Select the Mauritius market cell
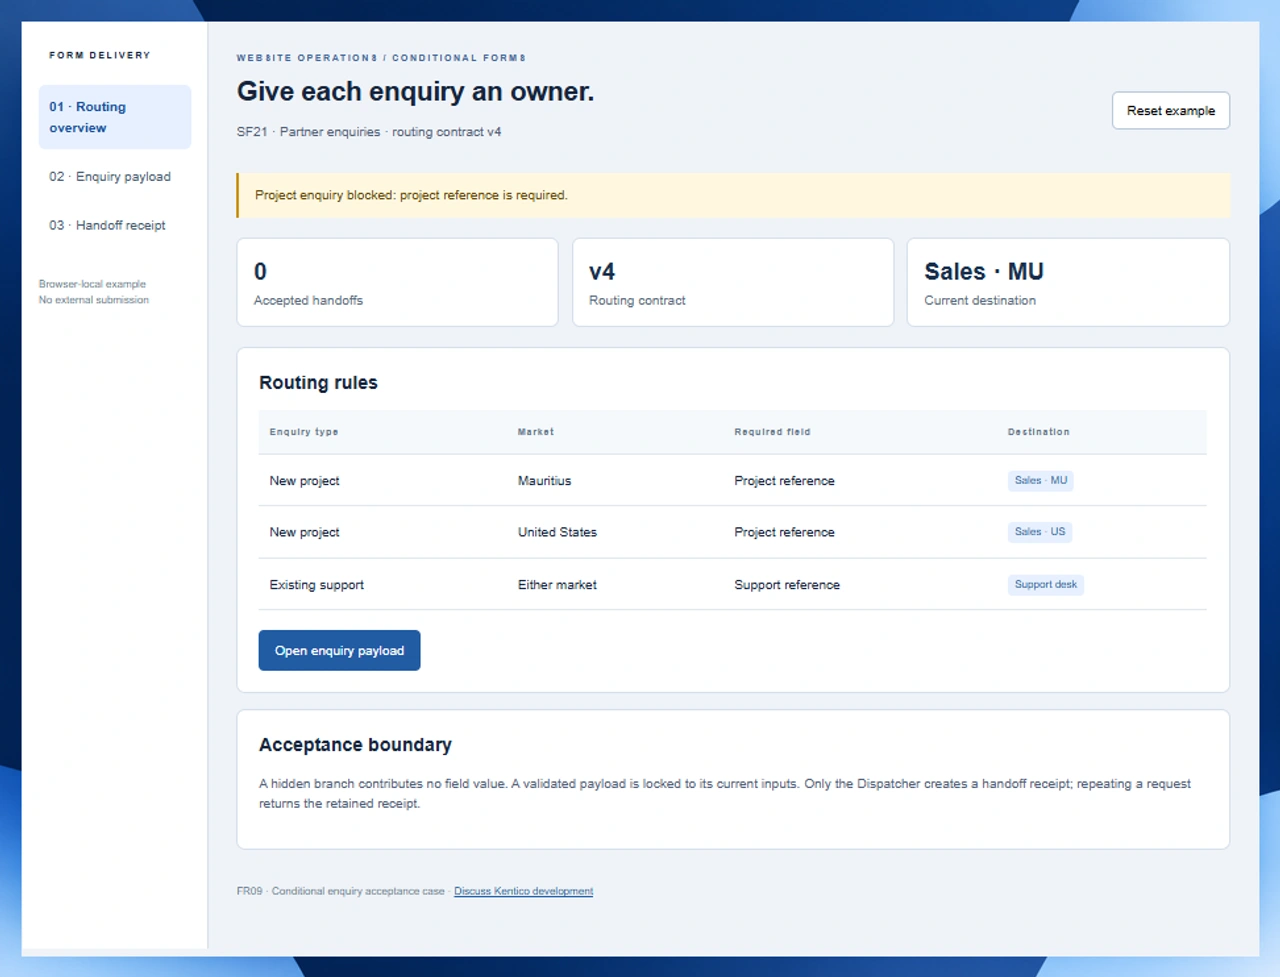Screen dimensions: 1280x977 [544, 481]
